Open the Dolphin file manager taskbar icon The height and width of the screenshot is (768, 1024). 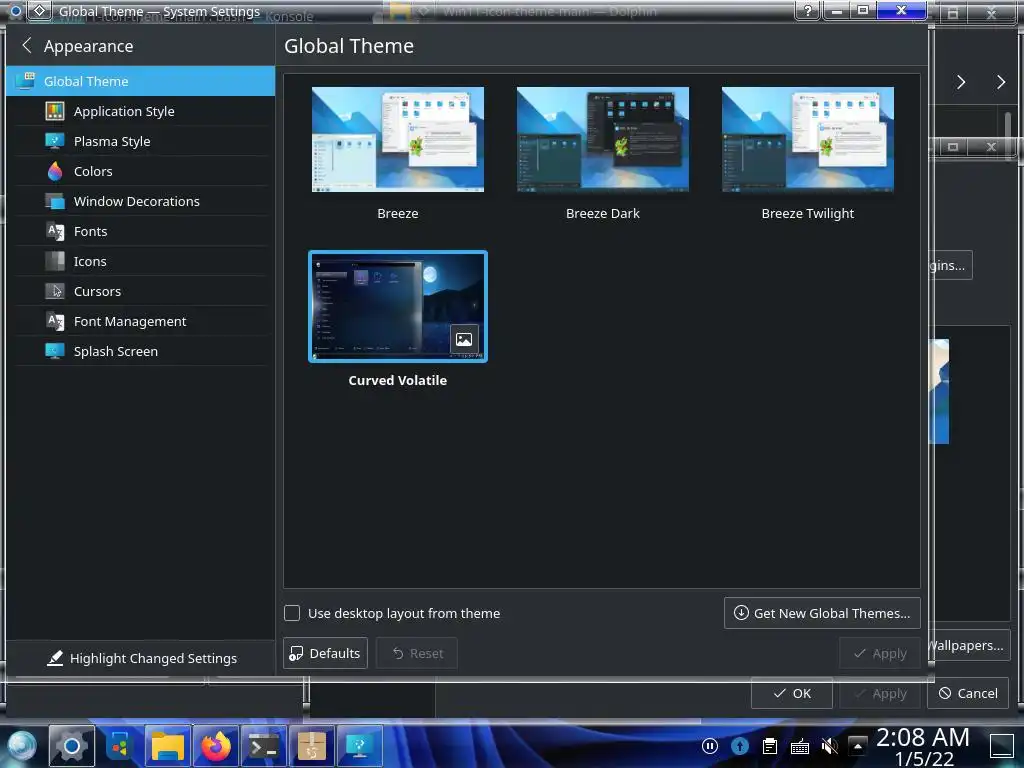click(168, 746)
